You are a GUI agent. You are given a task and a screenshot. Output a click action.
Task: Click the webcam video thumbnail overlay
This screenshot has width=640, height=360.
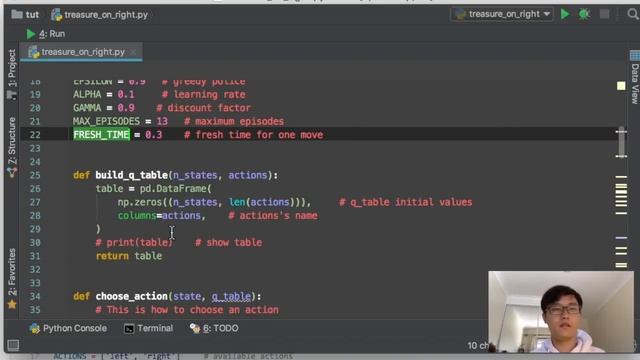(561, 312)
